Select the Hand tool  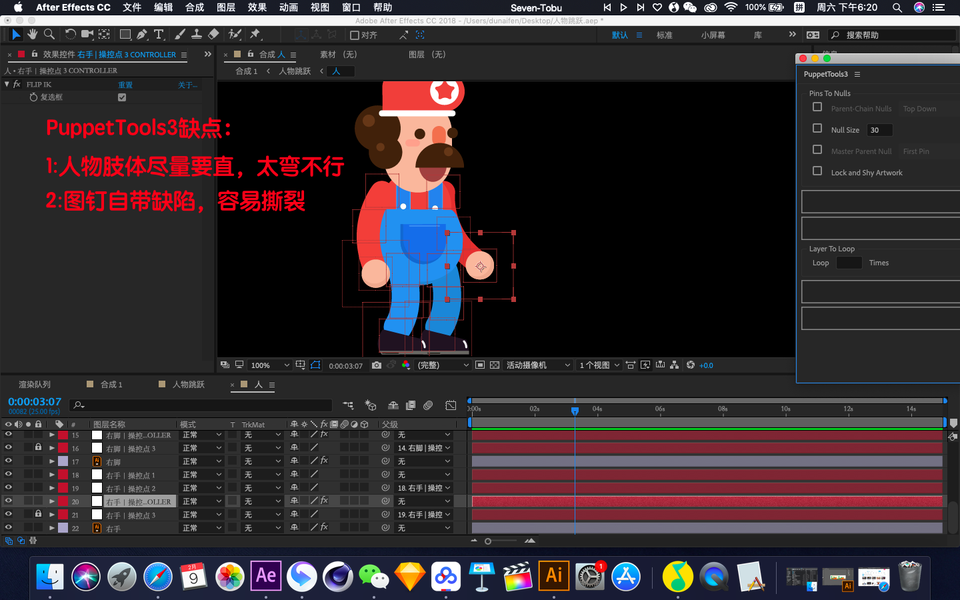tap(32, 34)
